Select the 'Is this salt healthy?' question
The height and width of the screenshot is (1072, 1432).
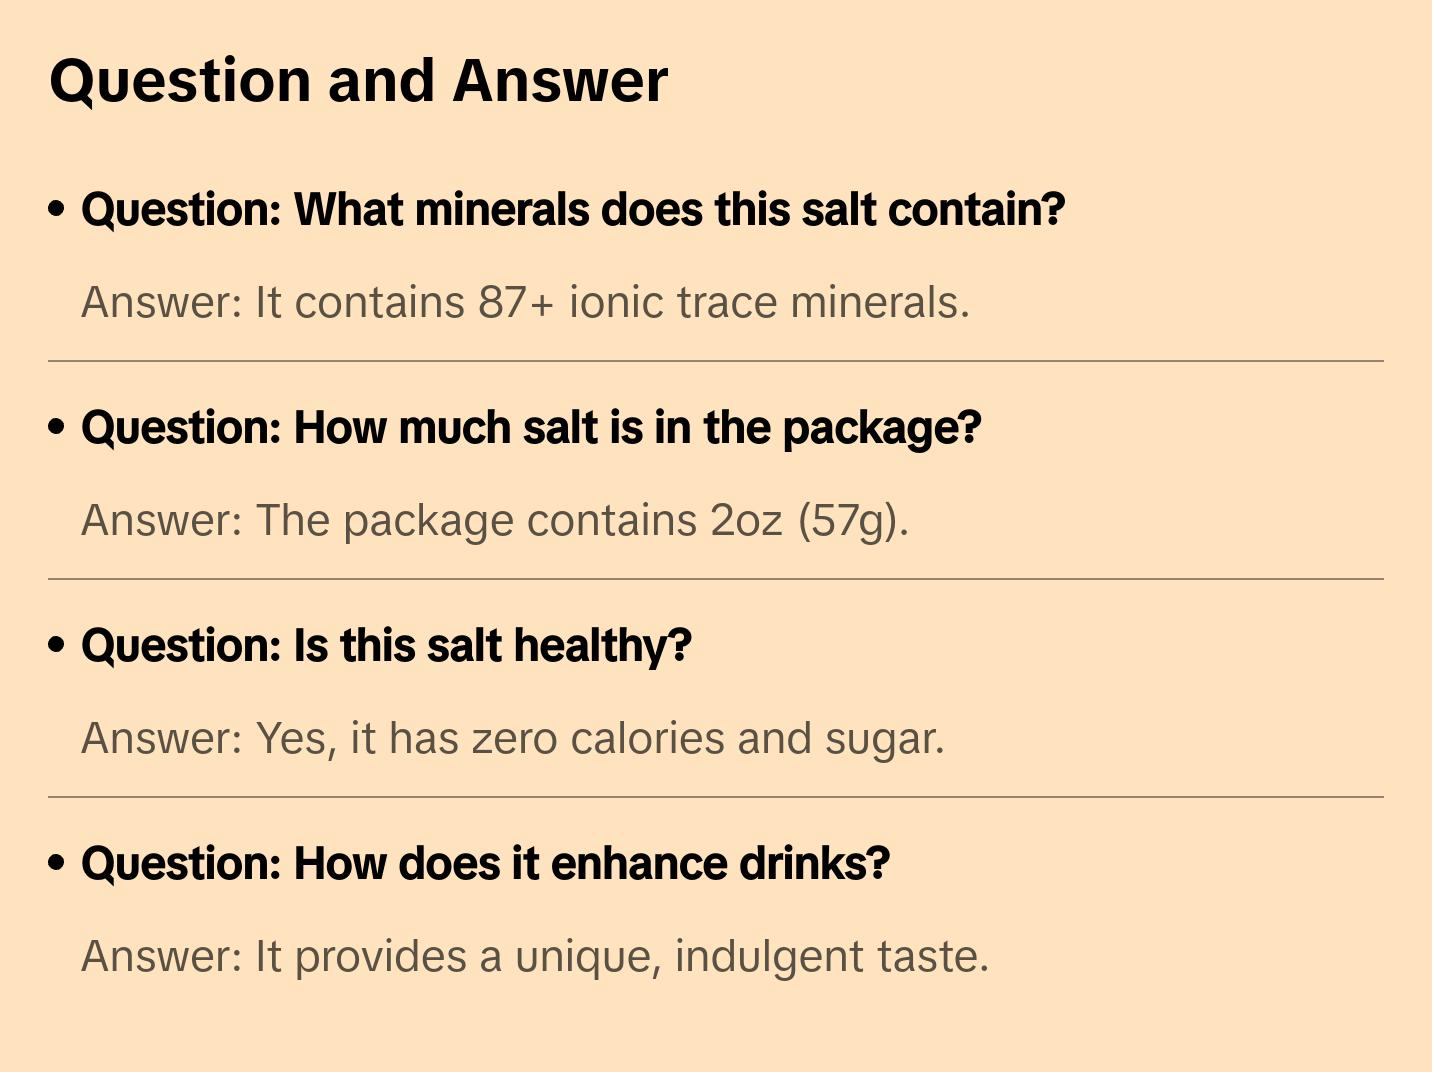pos(386,646)
